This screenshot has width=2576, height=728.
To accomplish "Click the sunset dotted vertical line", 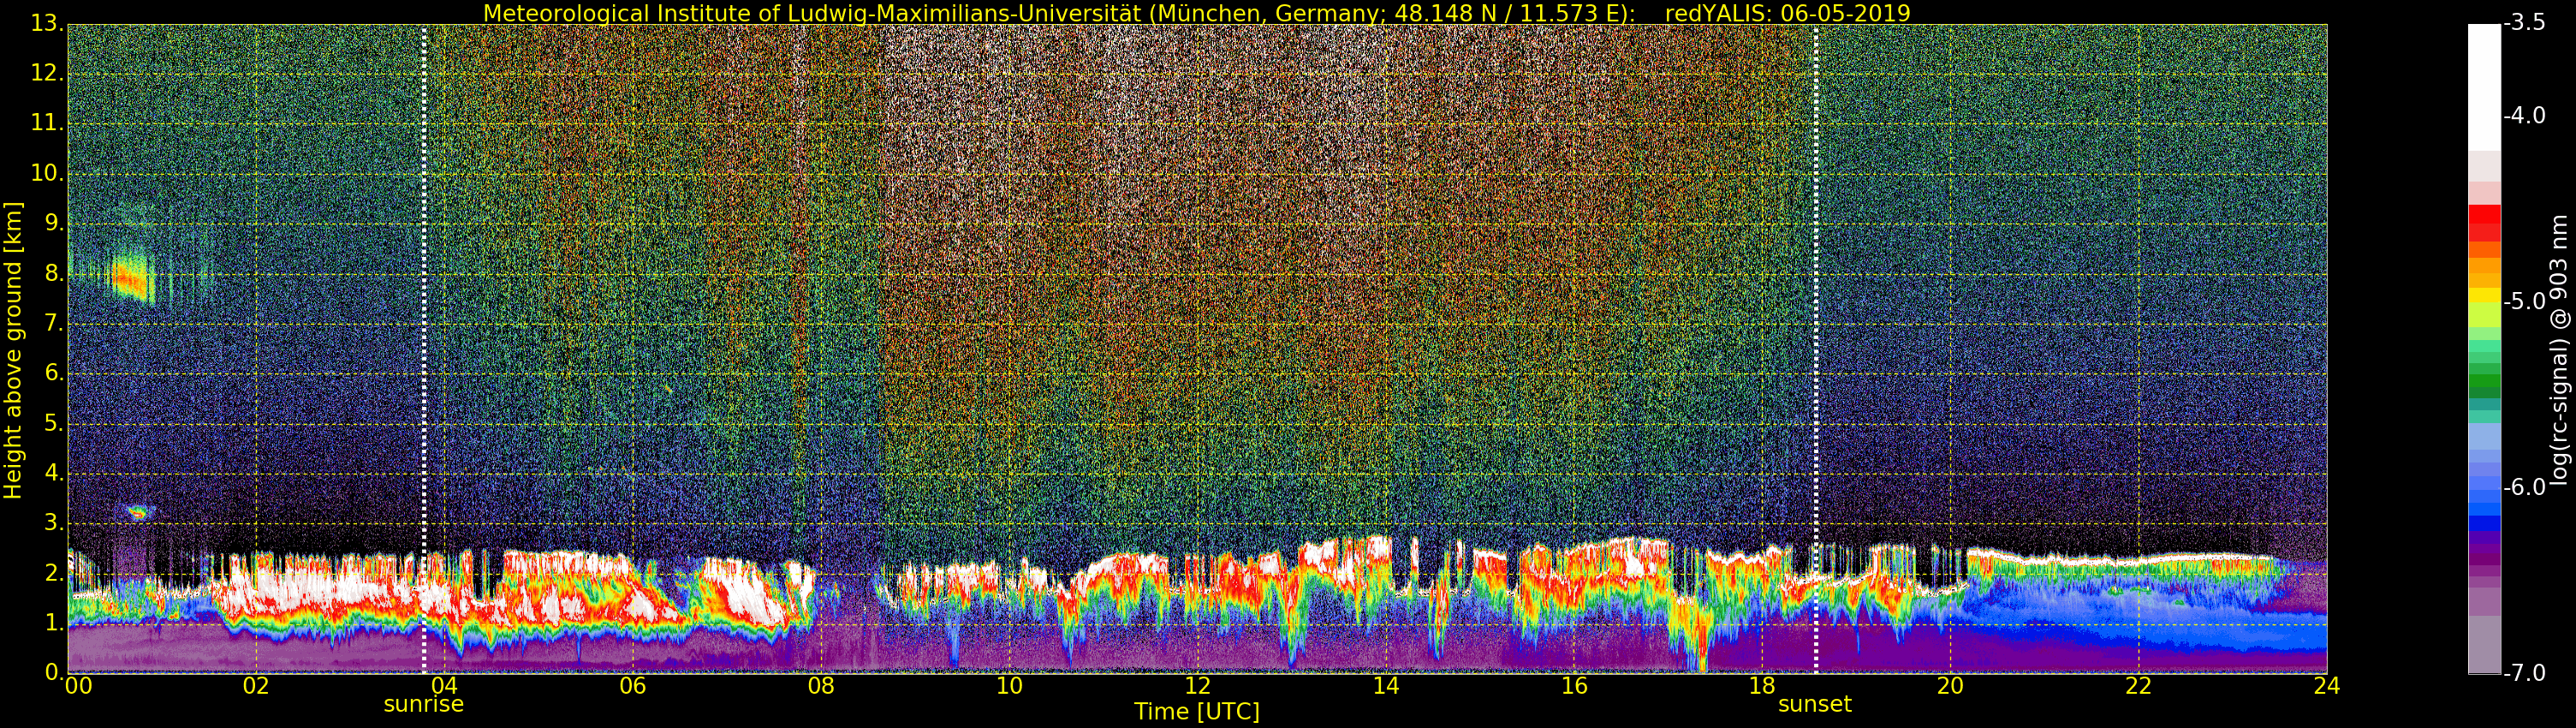I will click(1816, 348).
